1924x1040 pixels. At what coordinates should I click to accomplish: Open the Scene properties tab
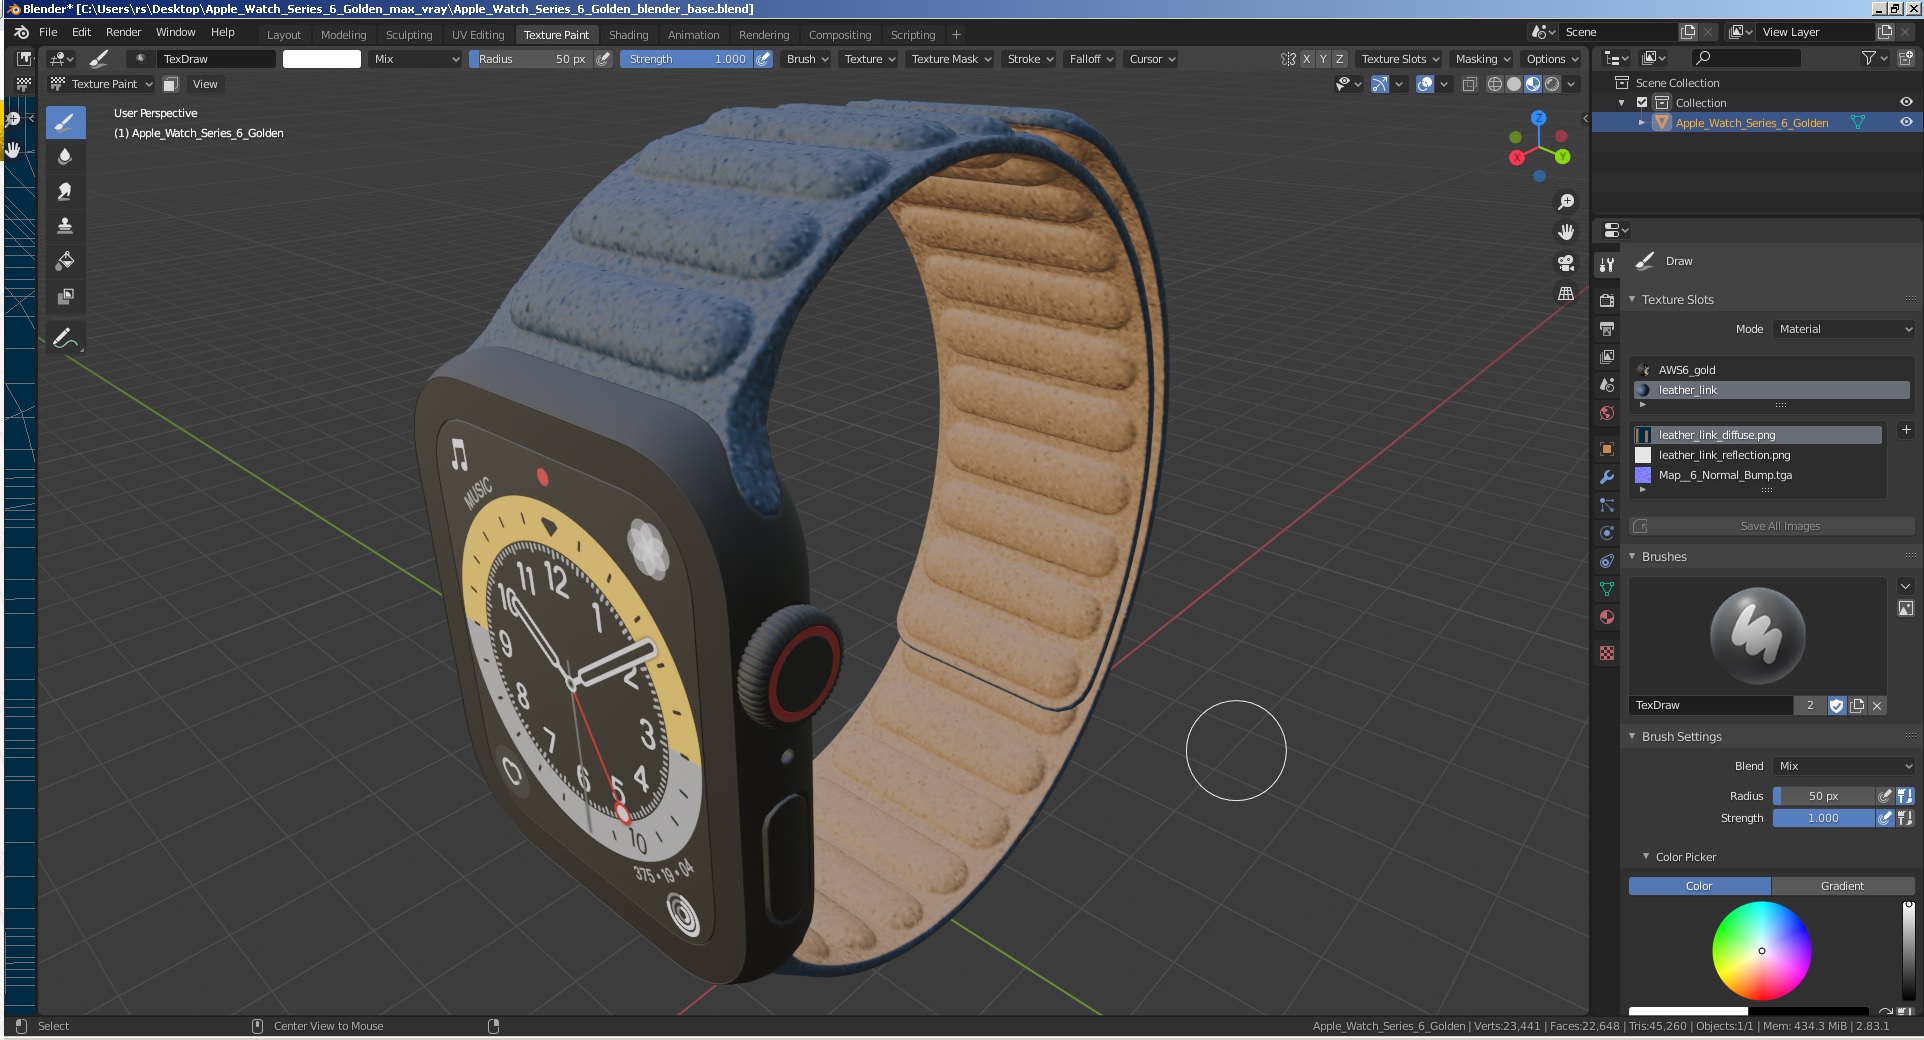click(x=1607, y=385)
